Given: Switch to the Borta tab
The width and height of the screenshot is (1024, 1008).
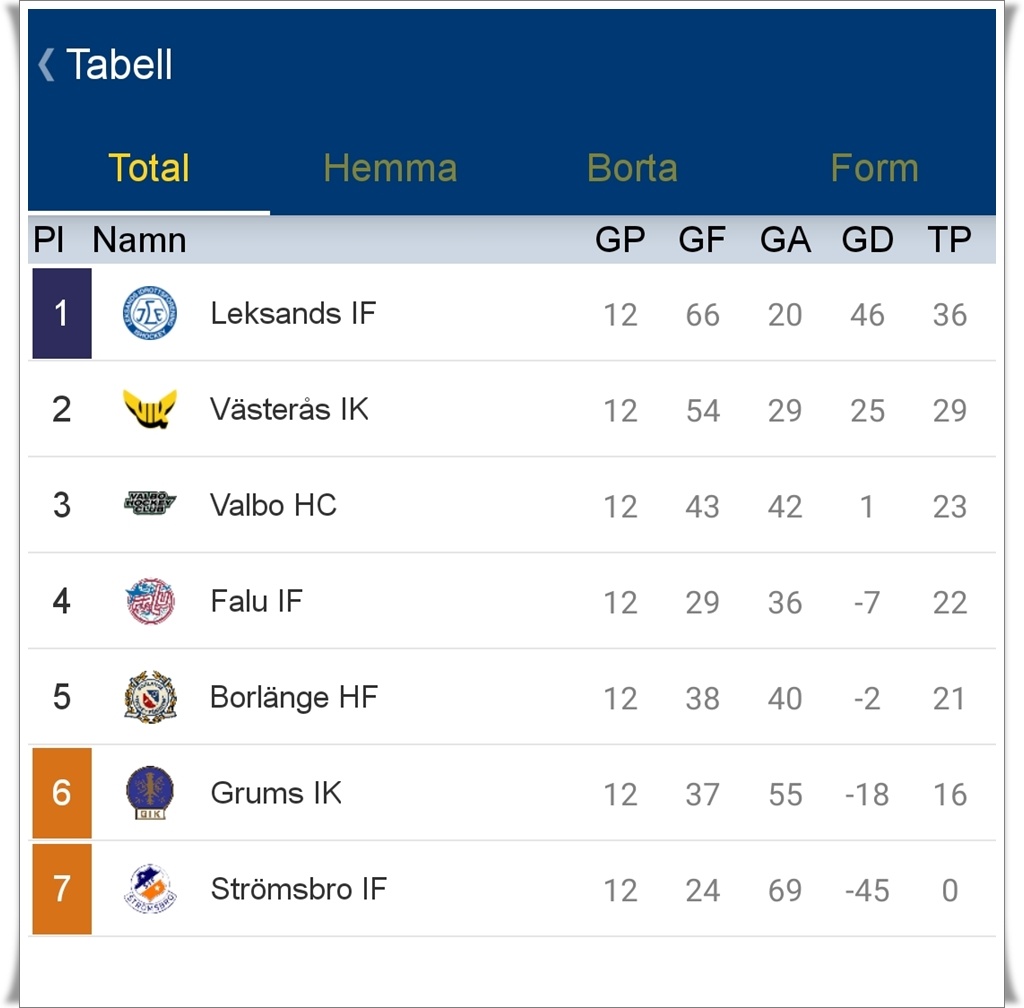Looking at the screenshot, I should [x=632, y=168].
